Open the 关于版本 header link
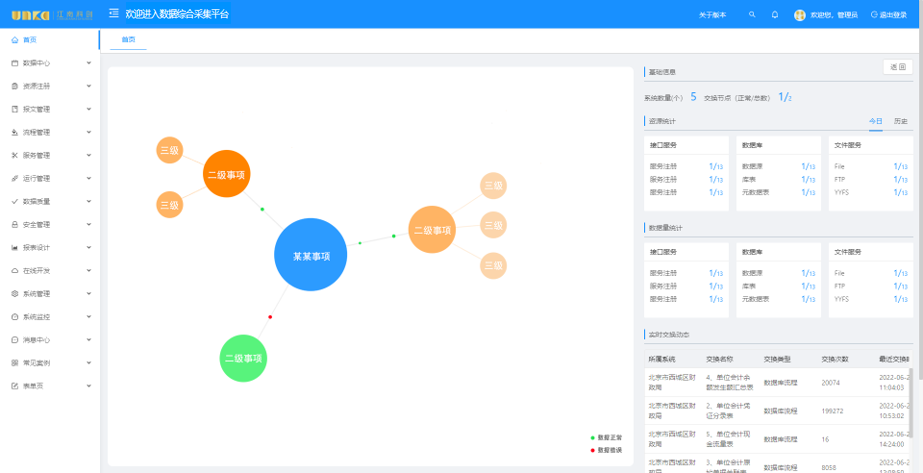923x473 pixels. (x=712, y=15)
